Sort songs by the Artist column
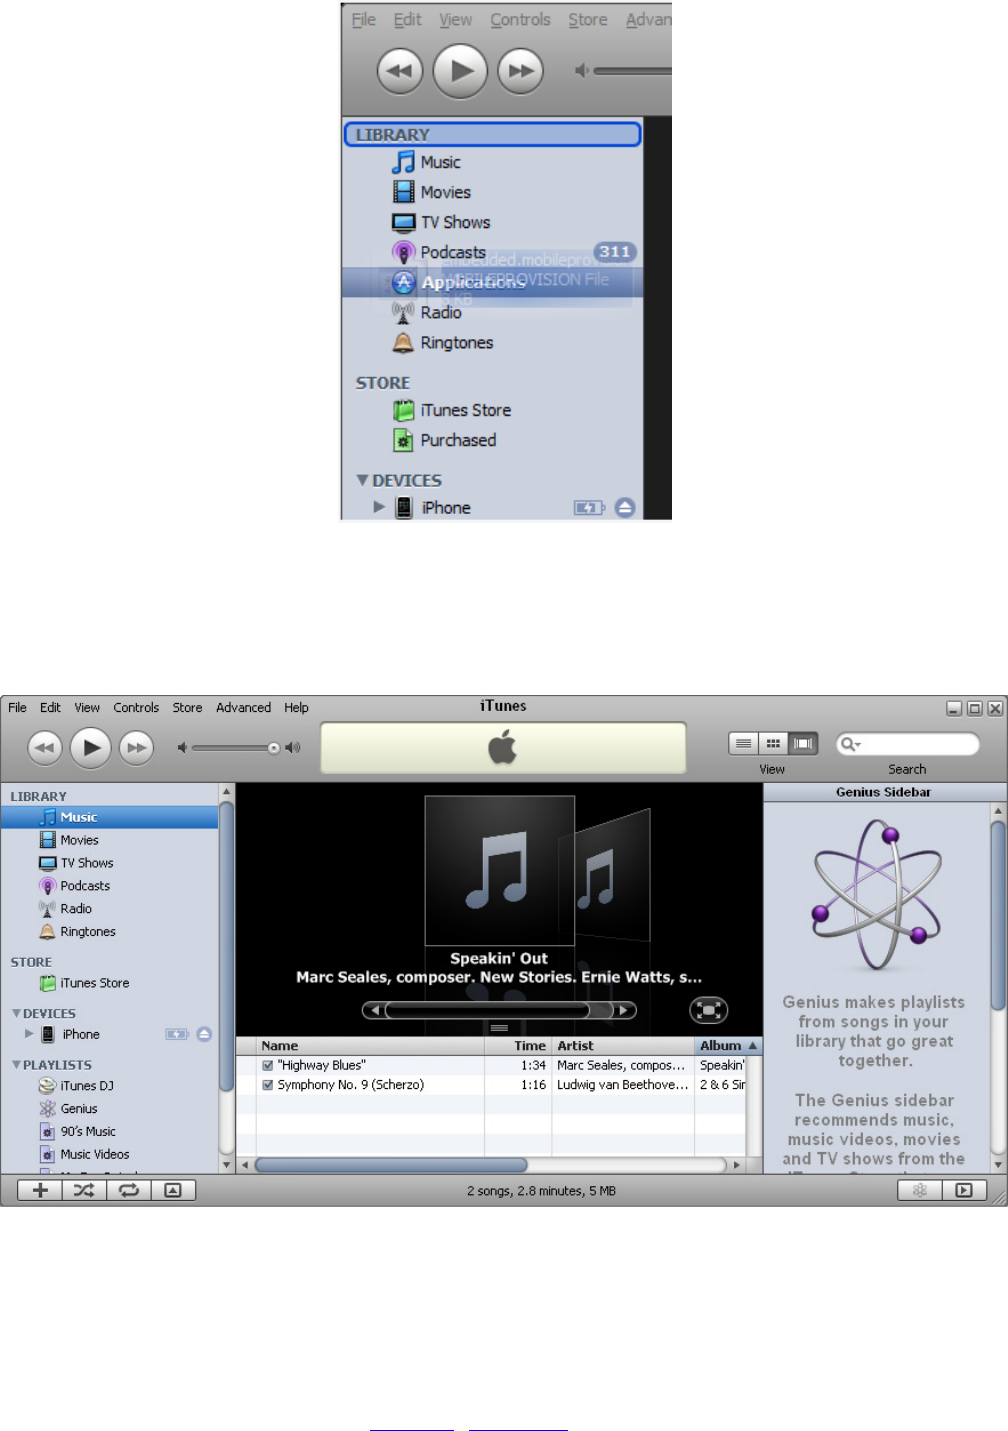1008x1431 pixels. [623, 1046]
